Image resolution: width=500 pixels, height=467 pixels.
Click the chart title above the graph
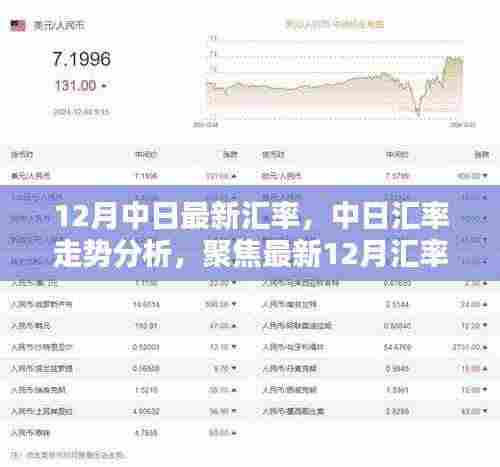pos(335,24)
